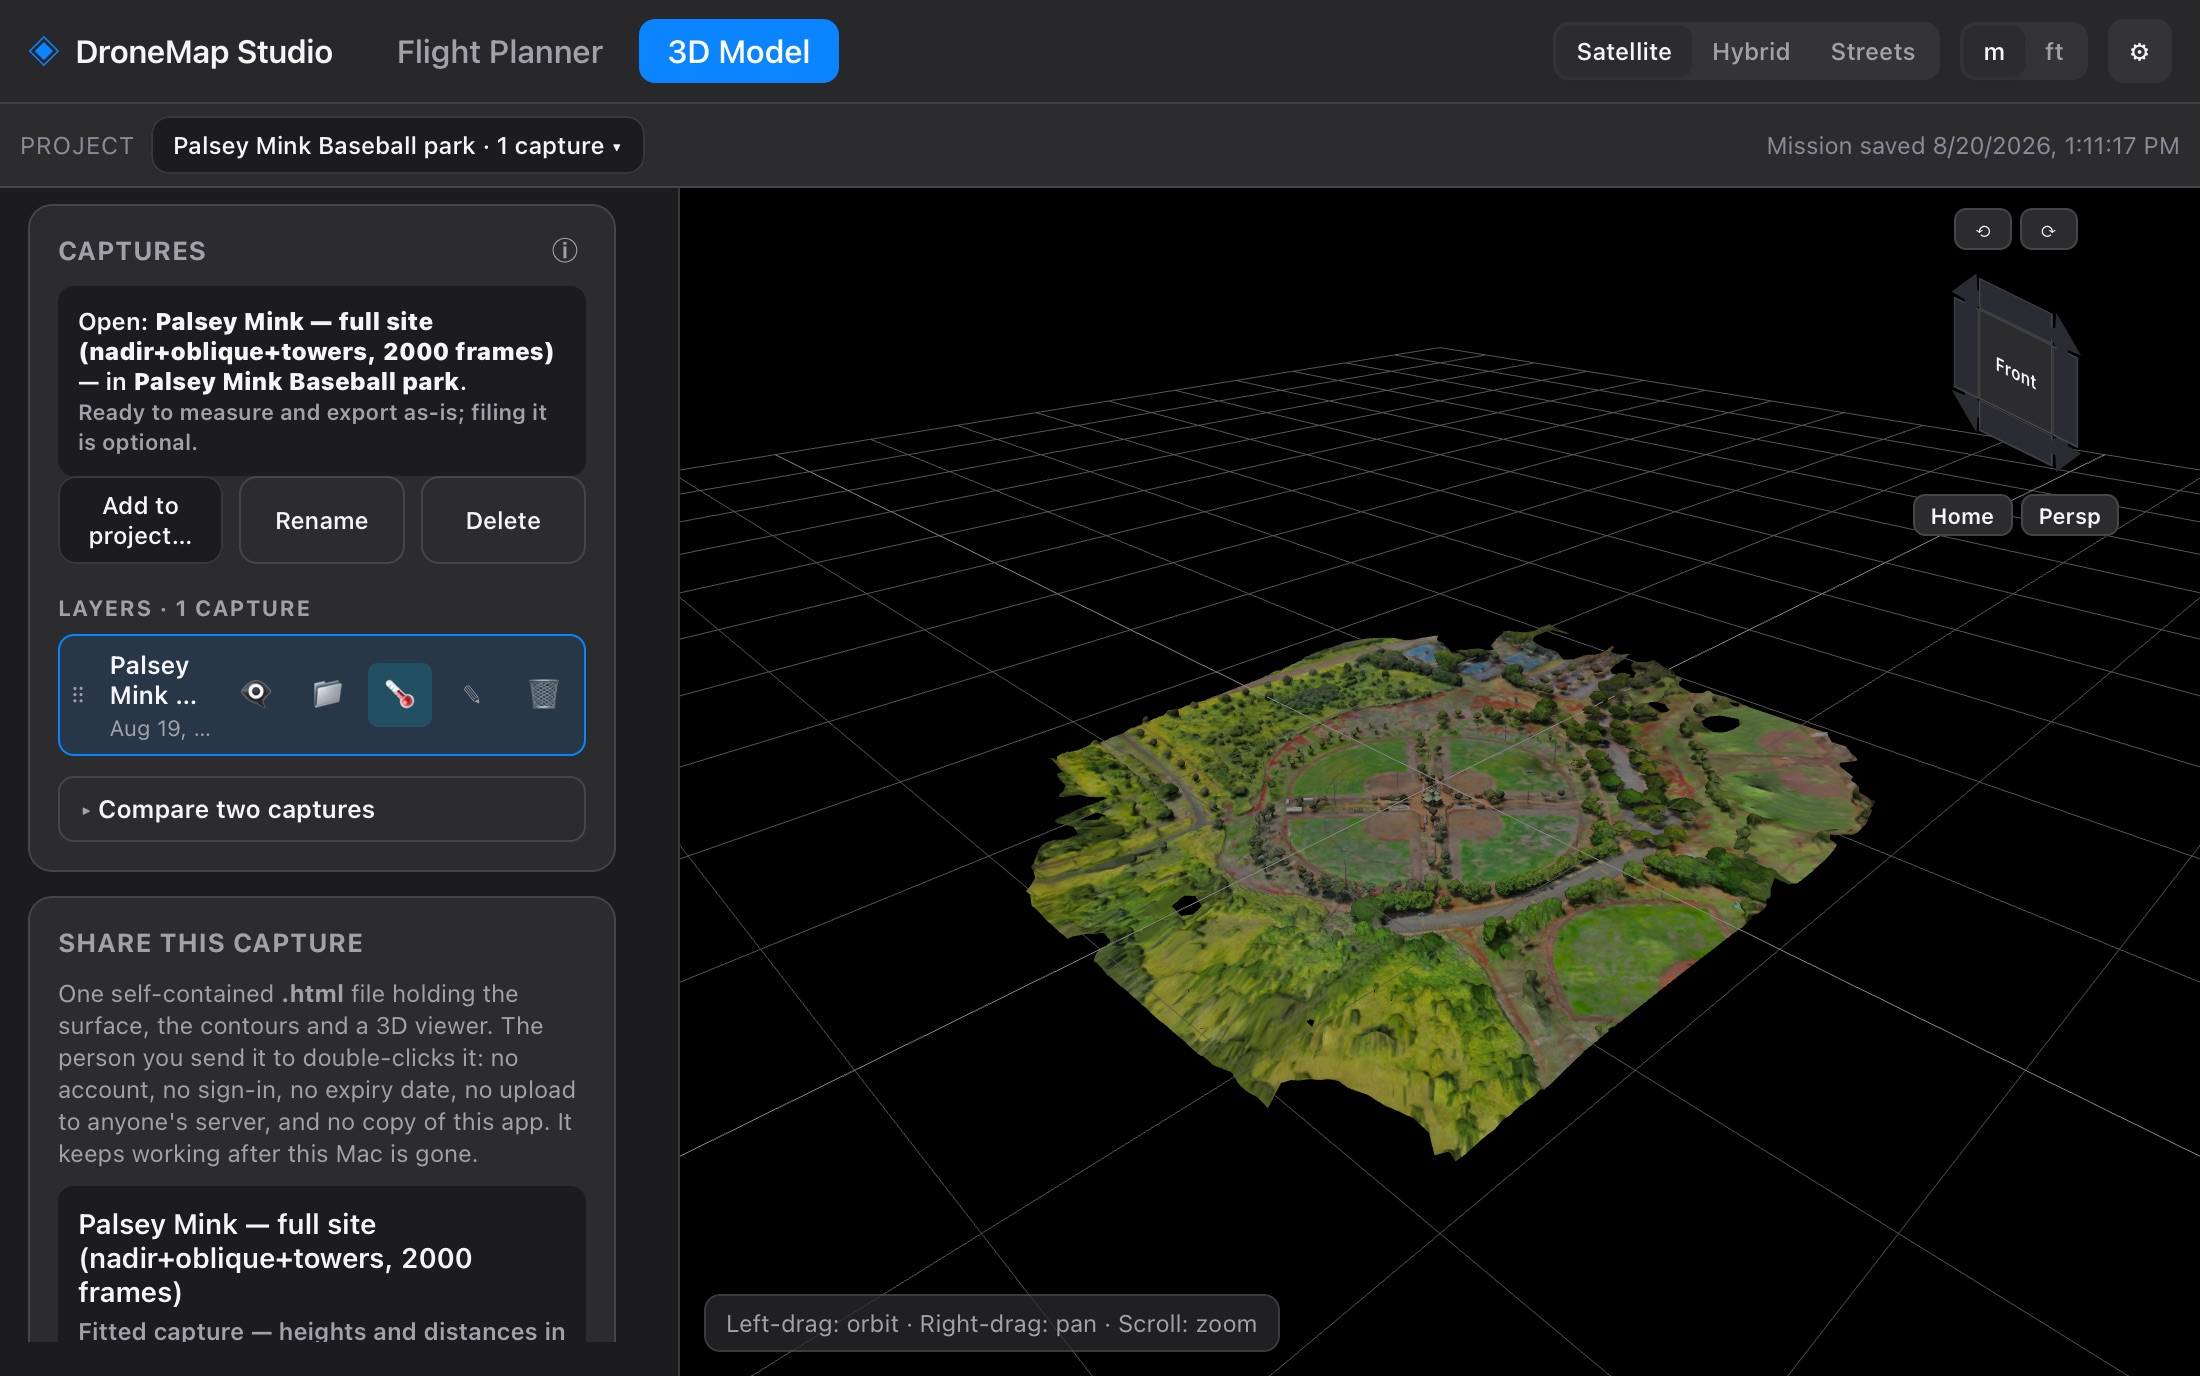The image size is (2200, 1376).
Task: Click the trash icon on Palsey Mink layer
Action: (543, 693)
